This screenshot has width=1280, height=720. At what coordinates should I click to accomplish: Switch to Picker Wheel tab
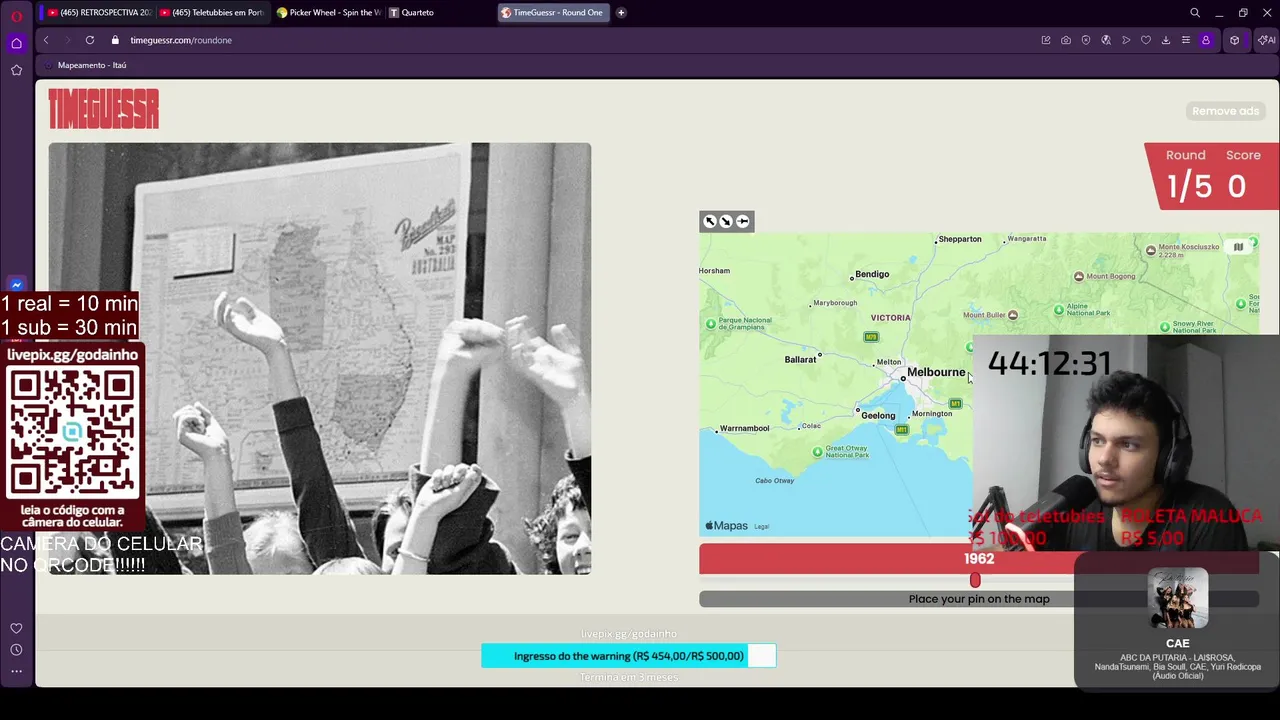tap(328, 13)
